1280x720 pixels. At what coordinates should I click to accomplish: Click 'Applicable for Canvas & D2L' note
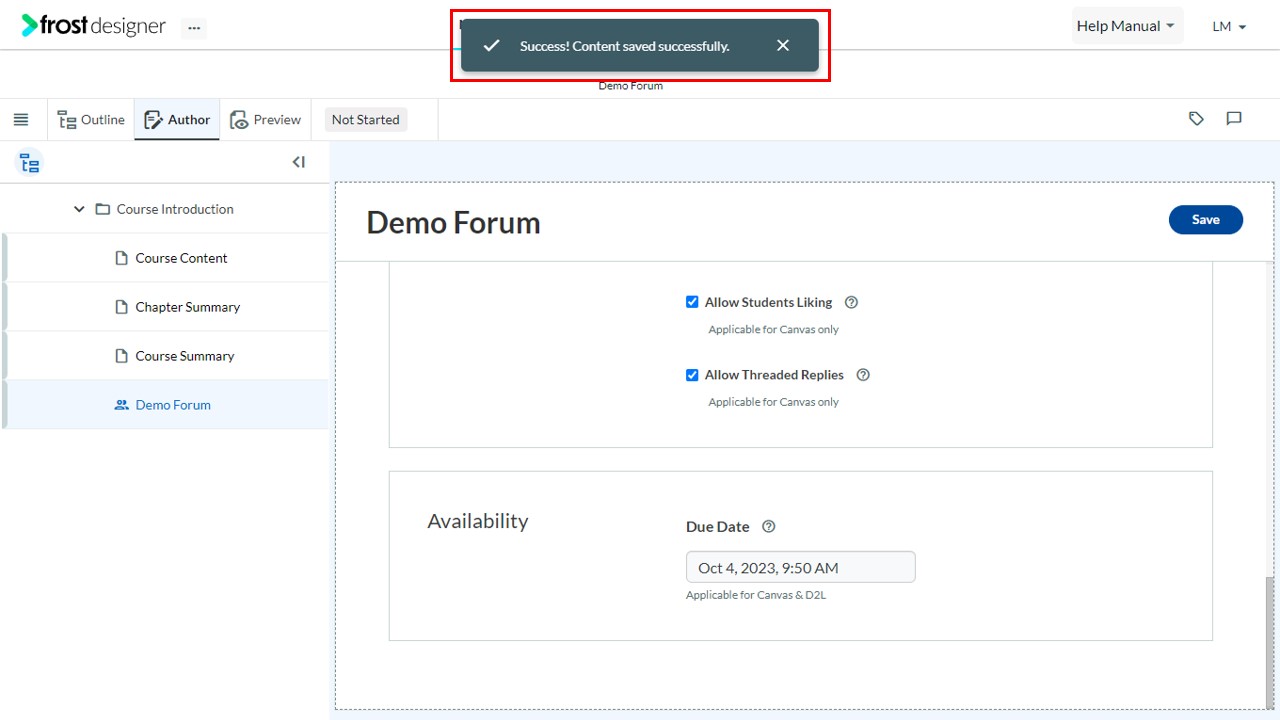click(x=756, y=595)
